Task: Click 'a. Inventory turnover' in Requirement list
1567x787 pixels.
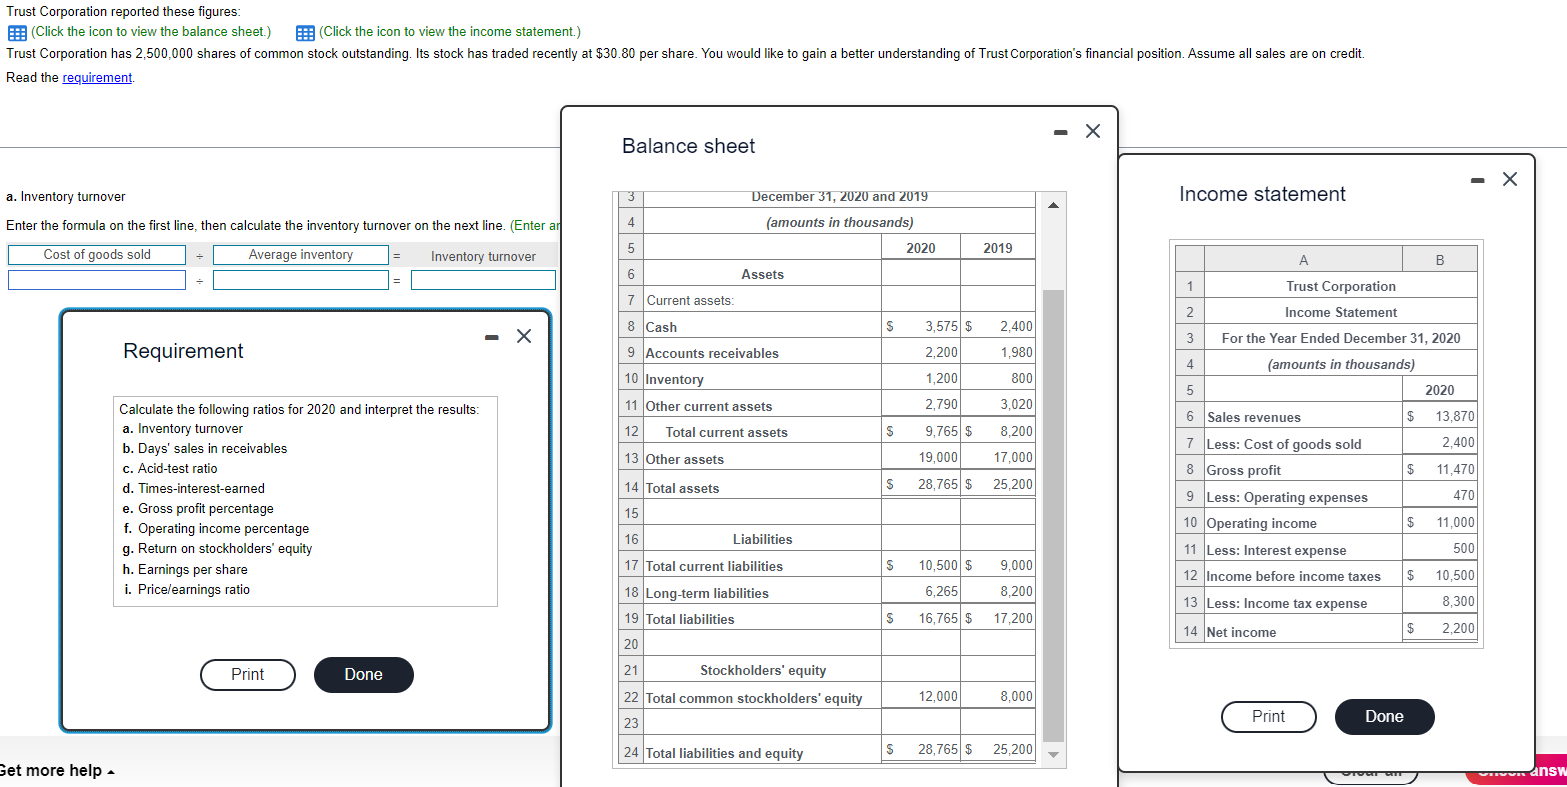Action: tap(181, 429)
